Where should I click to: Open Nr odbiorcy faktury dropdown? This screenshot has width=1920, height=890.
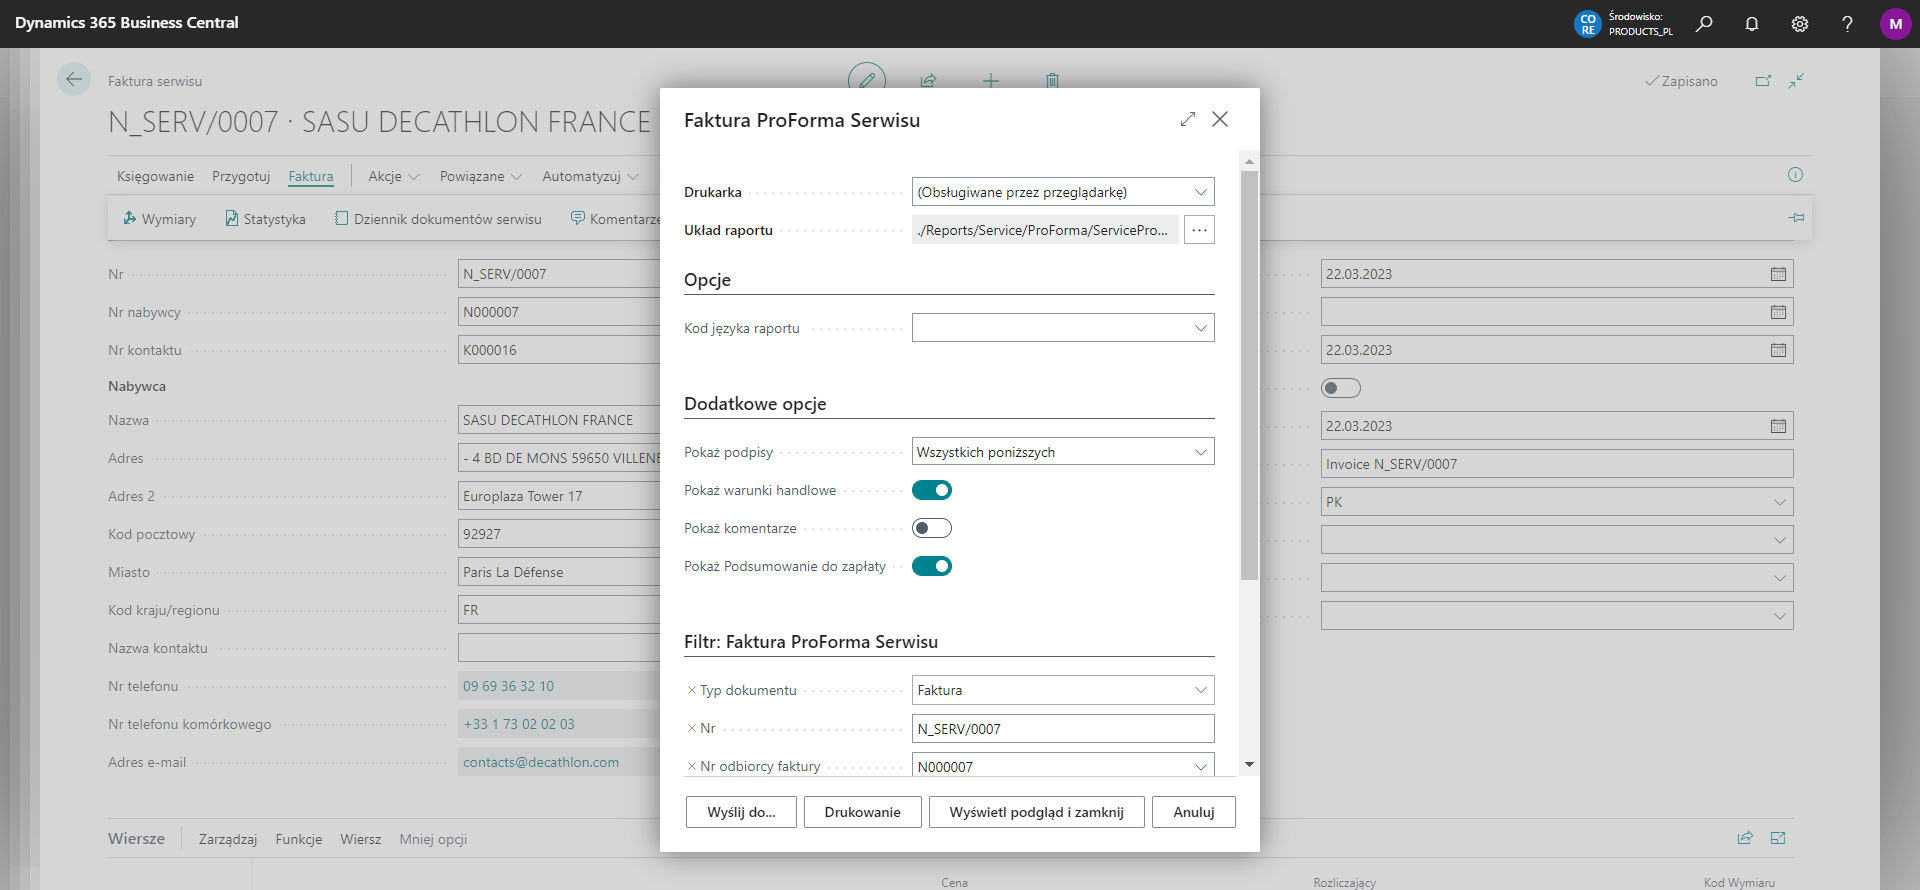(x=1200, y=766)
